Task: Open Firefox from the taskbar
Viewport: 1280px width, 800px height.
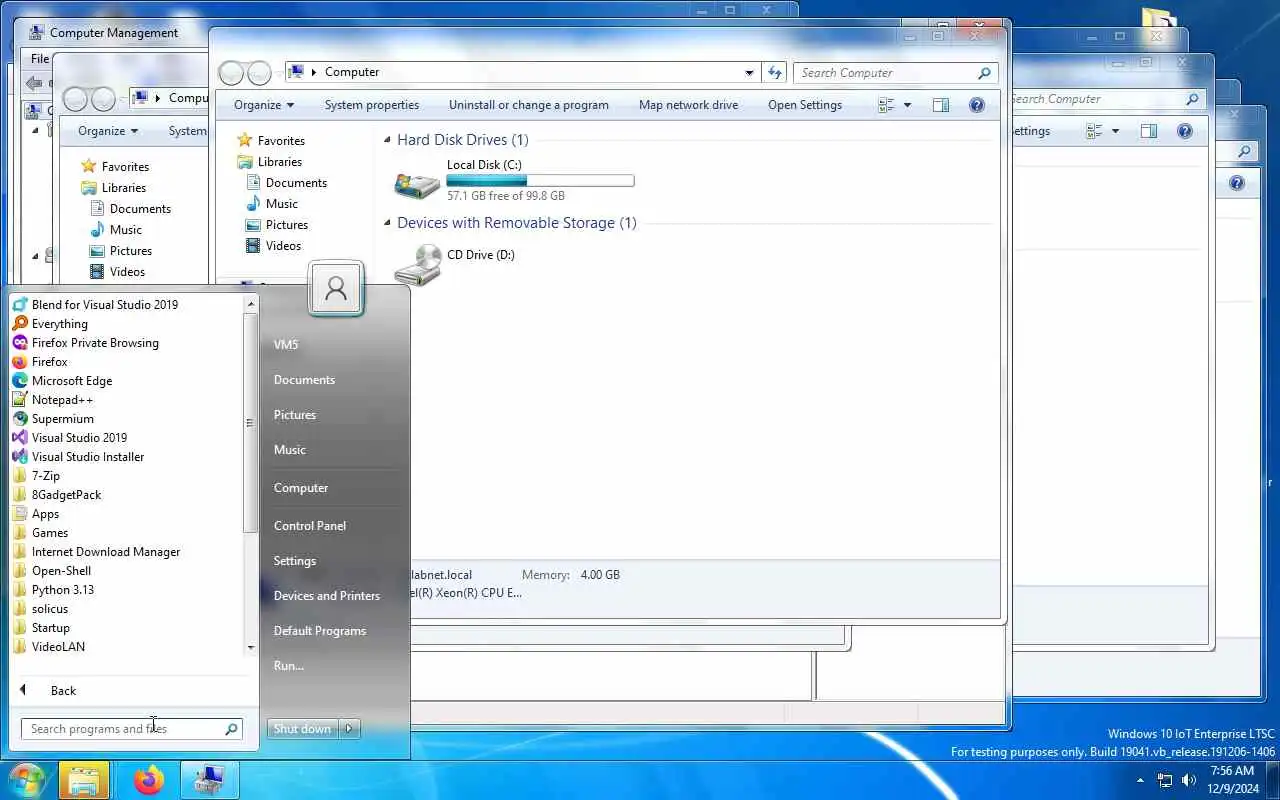Action: (149, 780)
